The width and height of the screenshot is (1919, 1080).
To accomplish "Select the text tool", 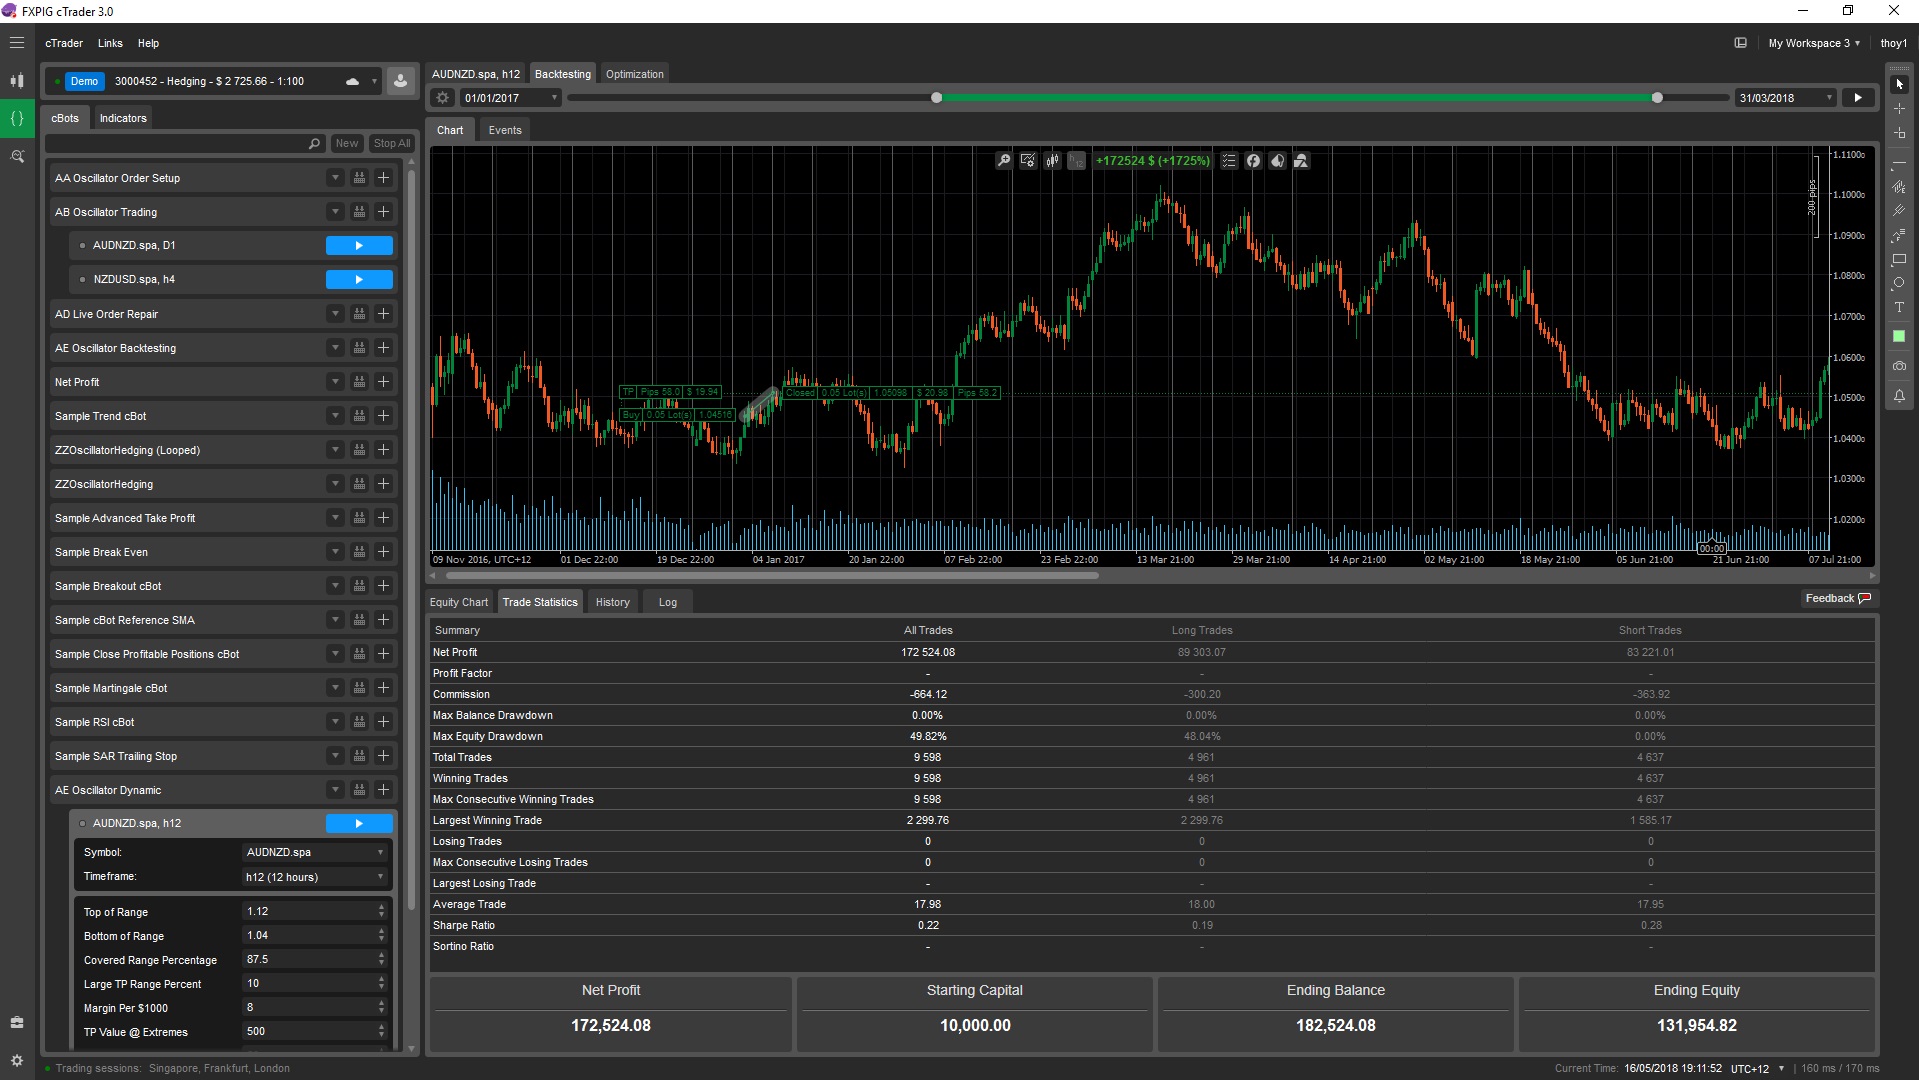I will (x=1899, y=307).
